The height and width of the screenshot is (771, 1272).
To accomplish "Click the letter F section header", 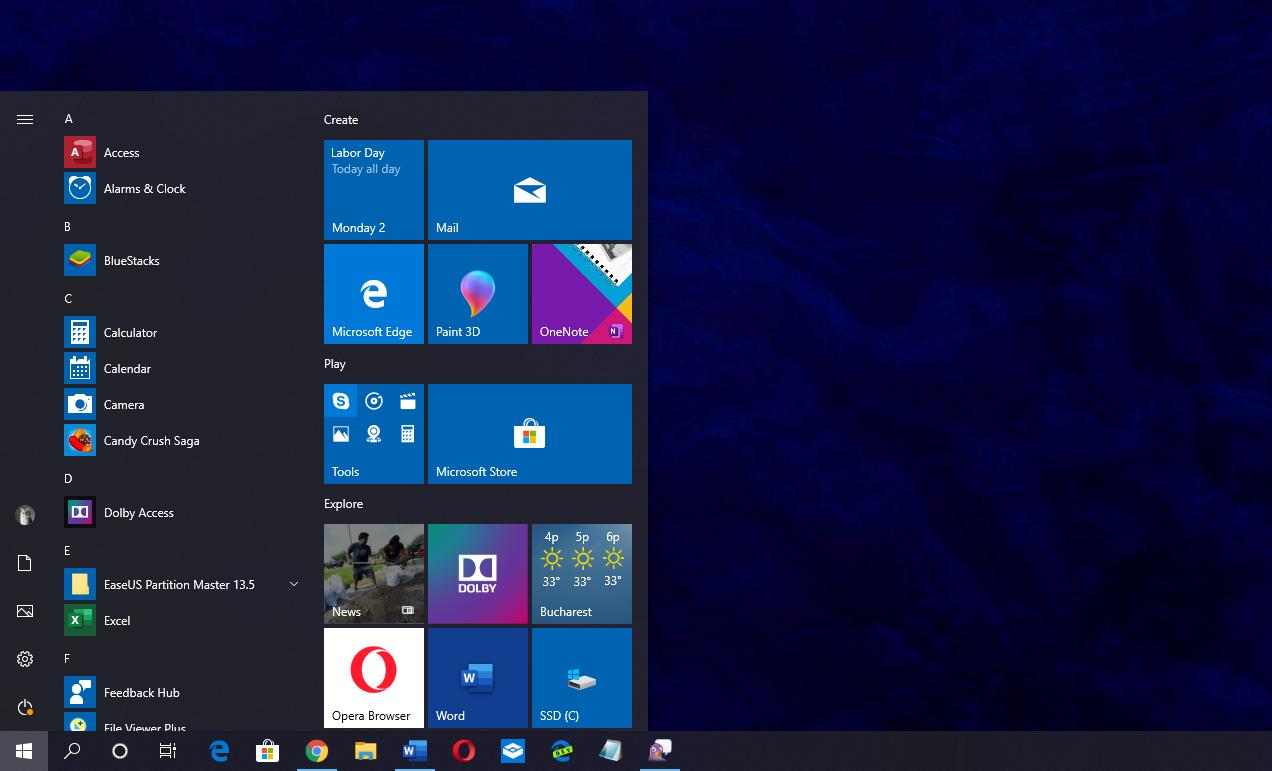I will (67, 659).
